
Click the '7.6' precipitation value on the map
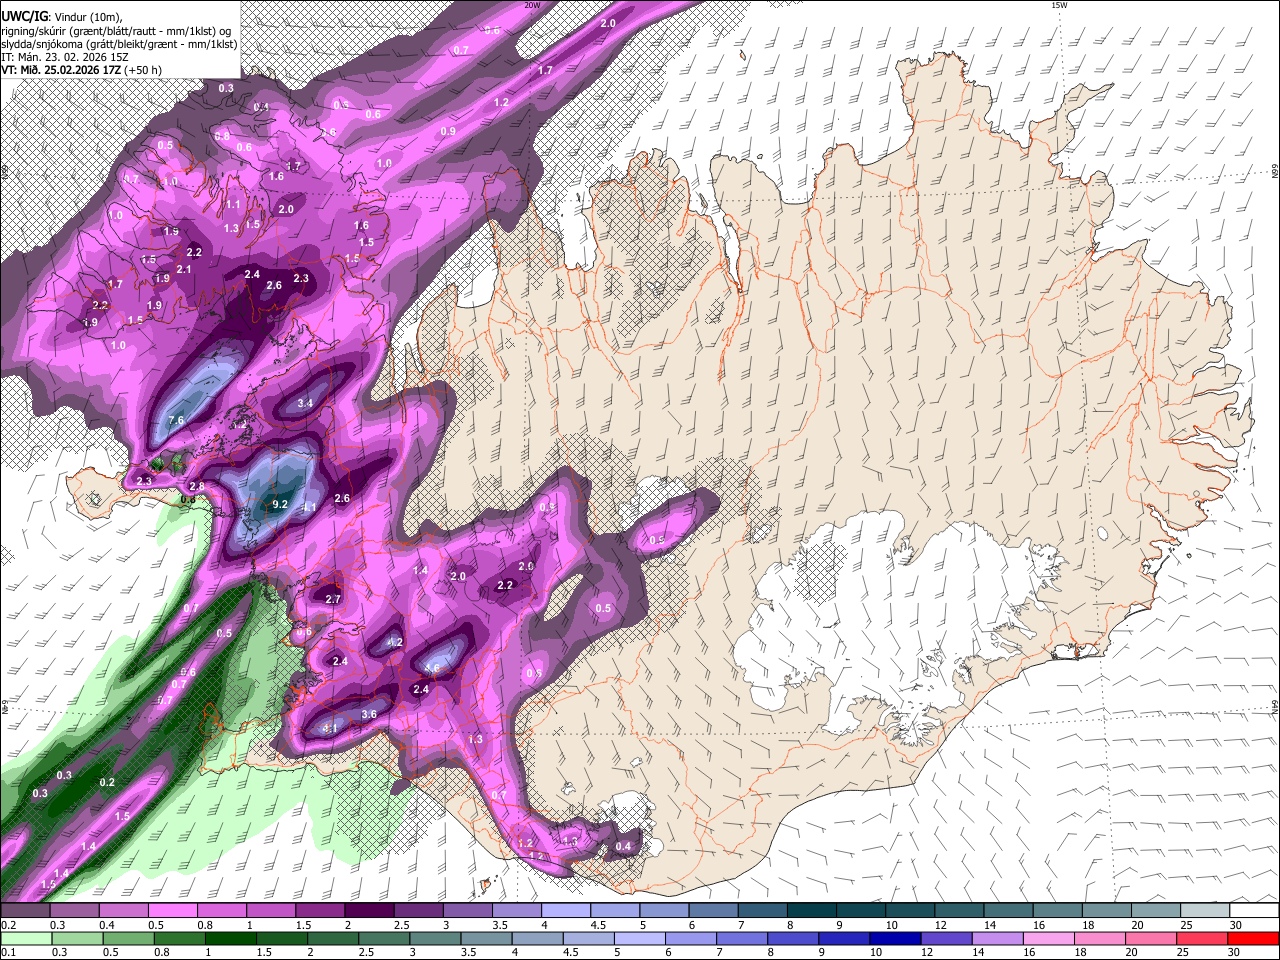[x=176, y=420]
